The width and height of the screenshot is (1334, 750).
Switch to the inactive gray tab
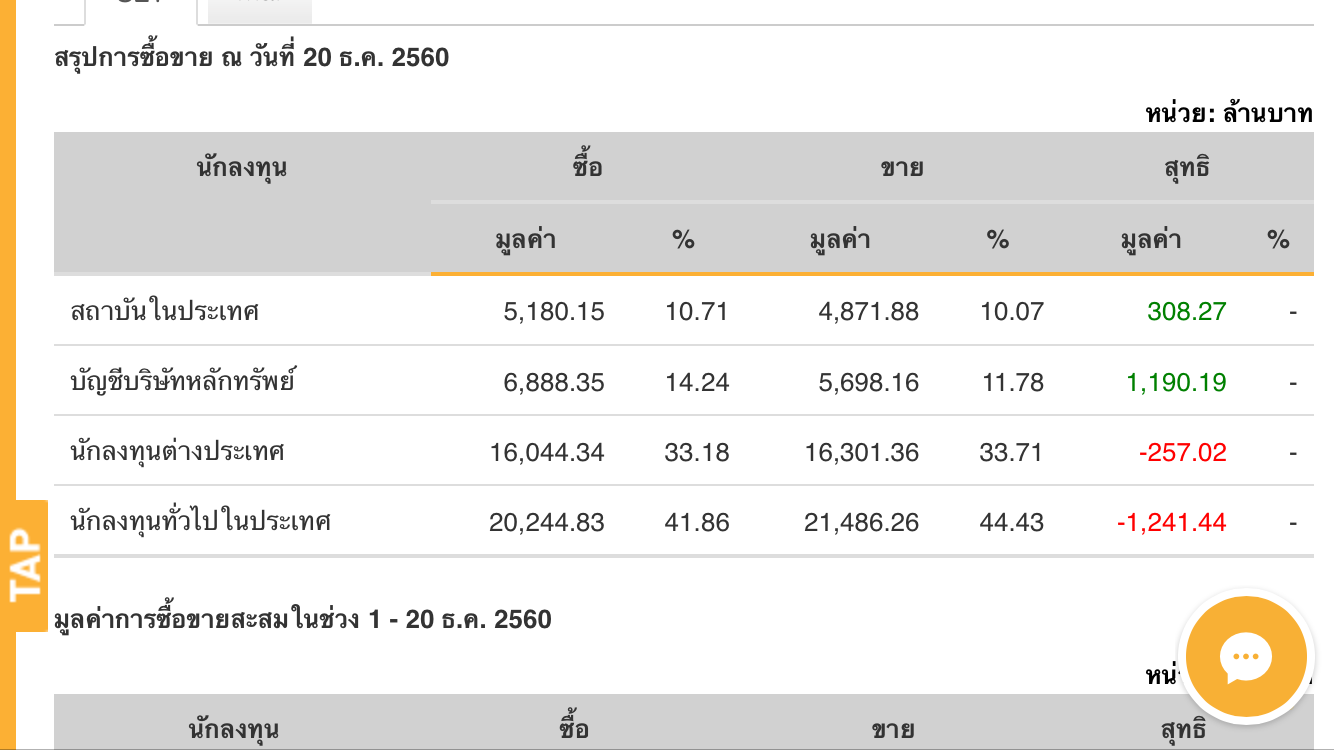tap(260, 8)
